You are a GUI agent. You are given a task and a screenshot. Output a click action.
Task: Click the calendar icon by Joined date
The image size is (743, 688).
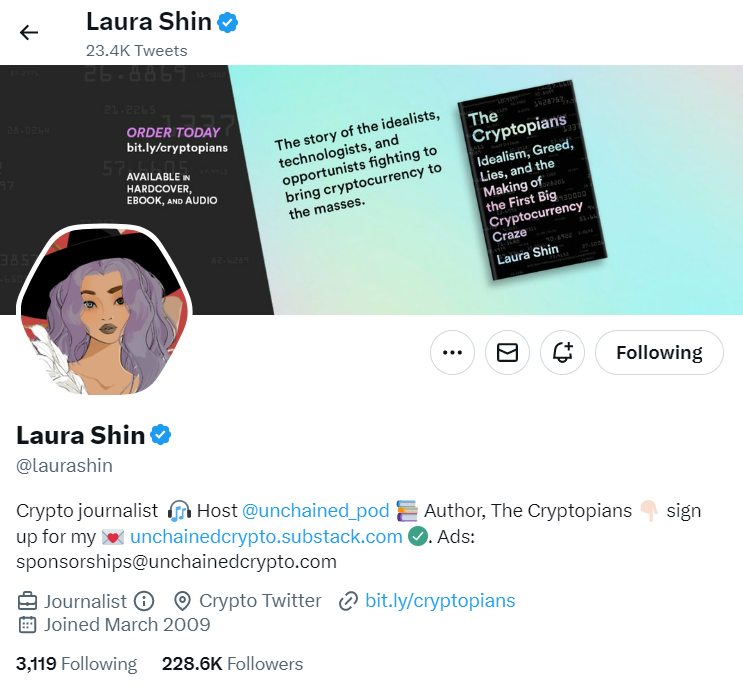[x=27, y=625]
